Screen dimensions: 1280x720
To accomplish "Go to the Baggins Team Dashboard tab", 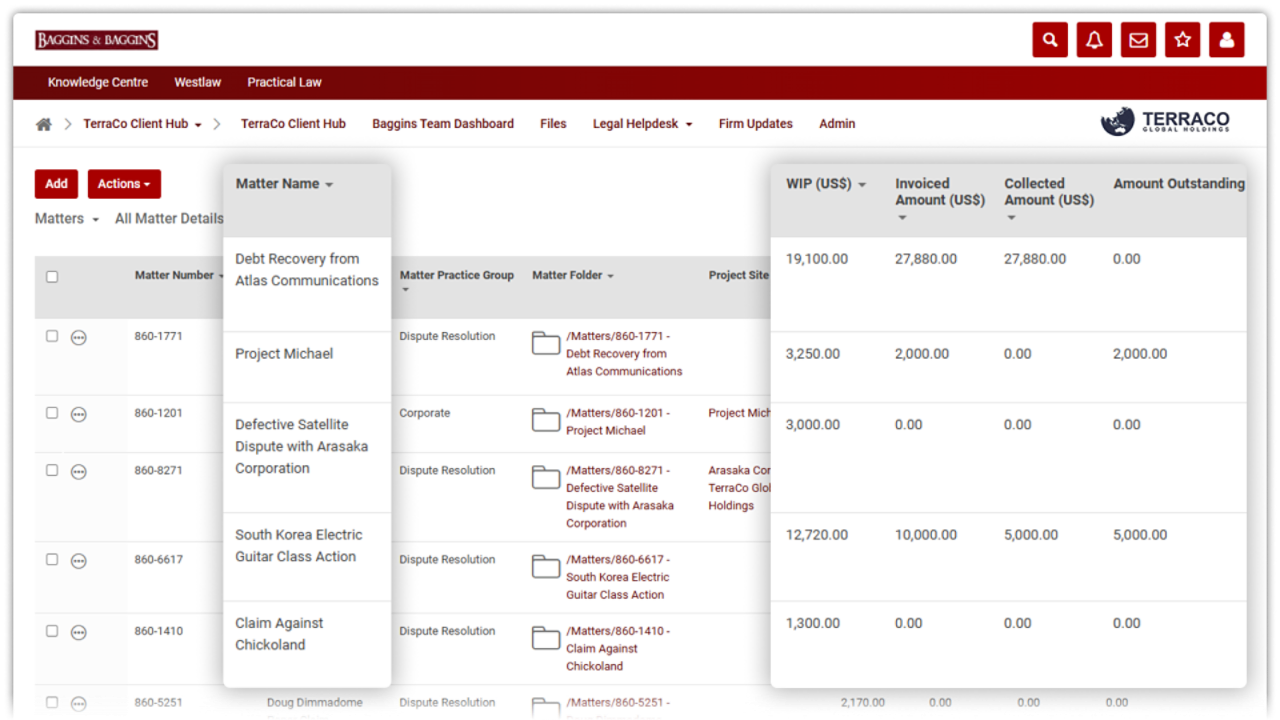I will (443, 124).
